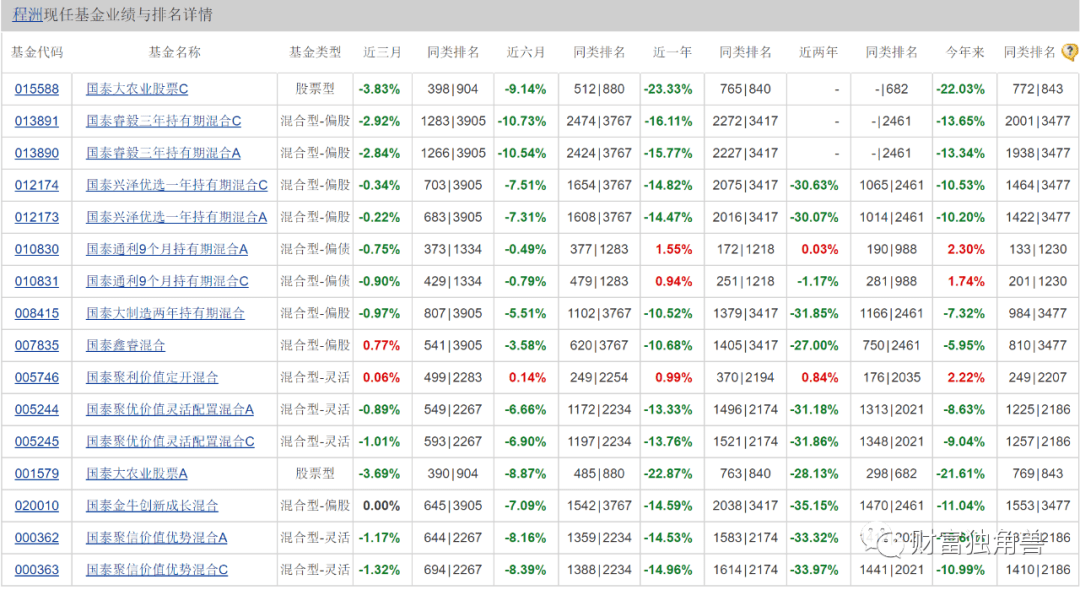Select the 298|682 ranking cell
The image size is (1080, 590).
[891, 474]
